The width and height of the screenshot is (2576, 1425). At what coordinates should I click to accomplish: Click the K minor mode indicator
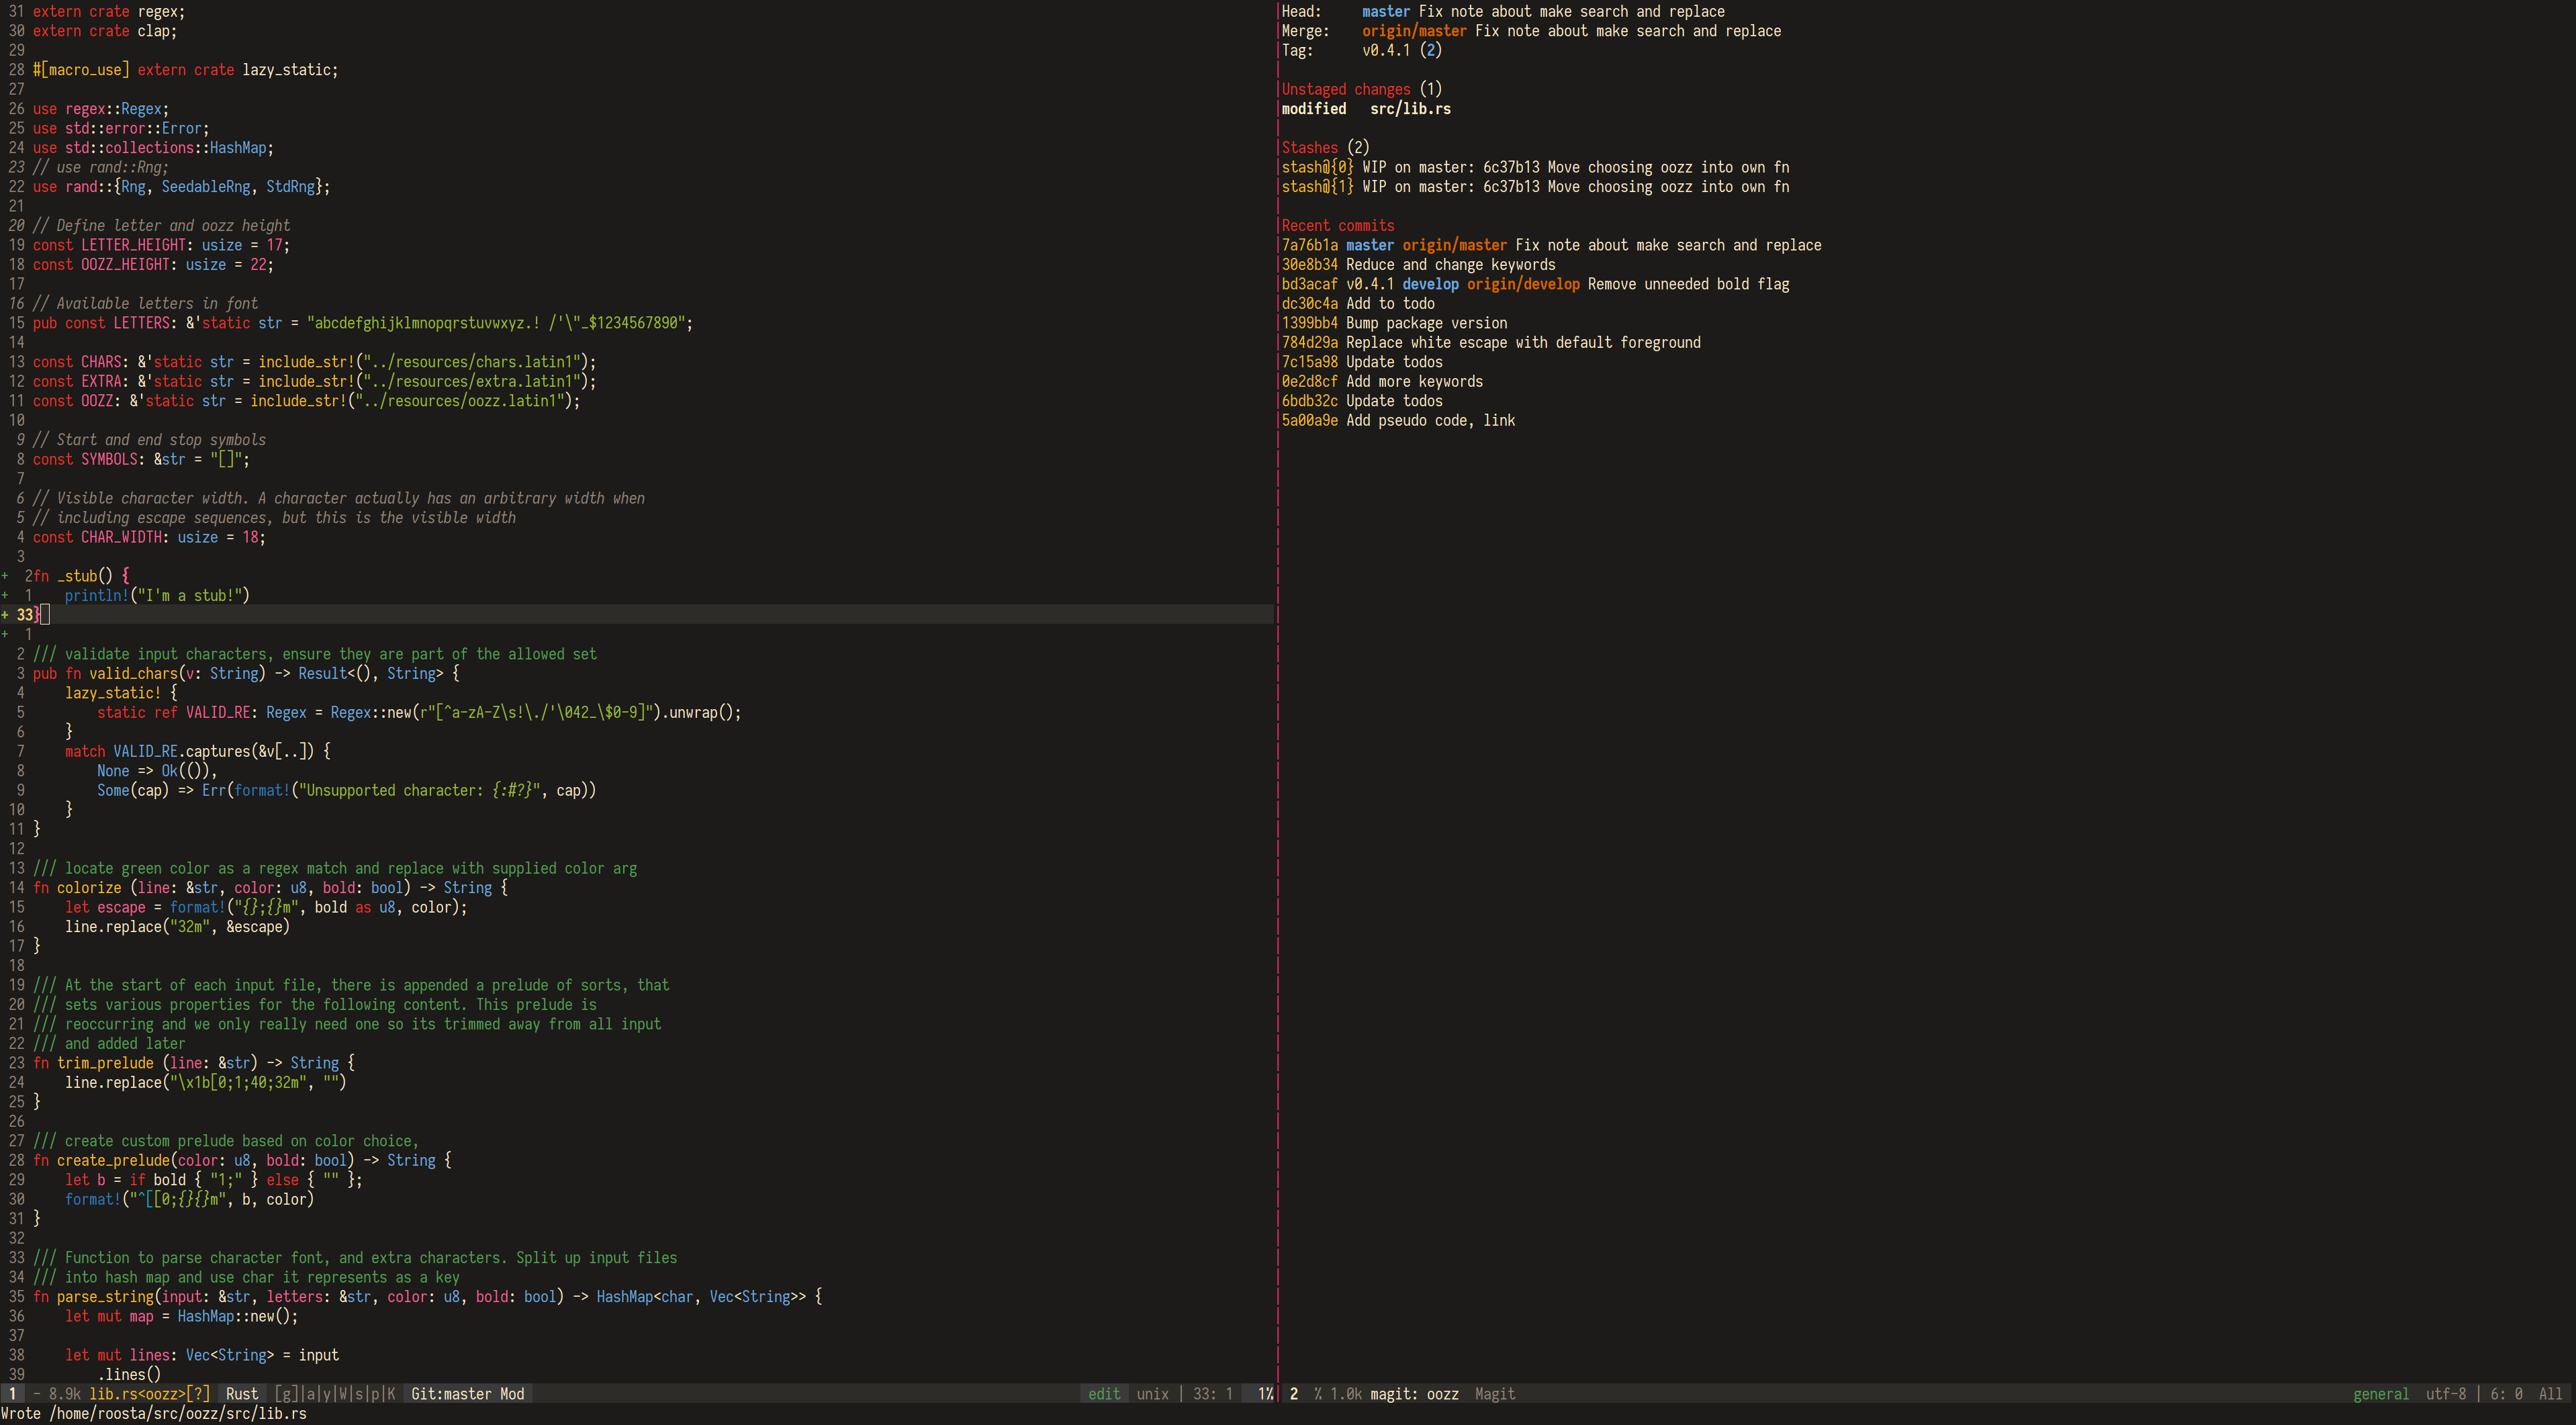click(x=391, y=1393)
